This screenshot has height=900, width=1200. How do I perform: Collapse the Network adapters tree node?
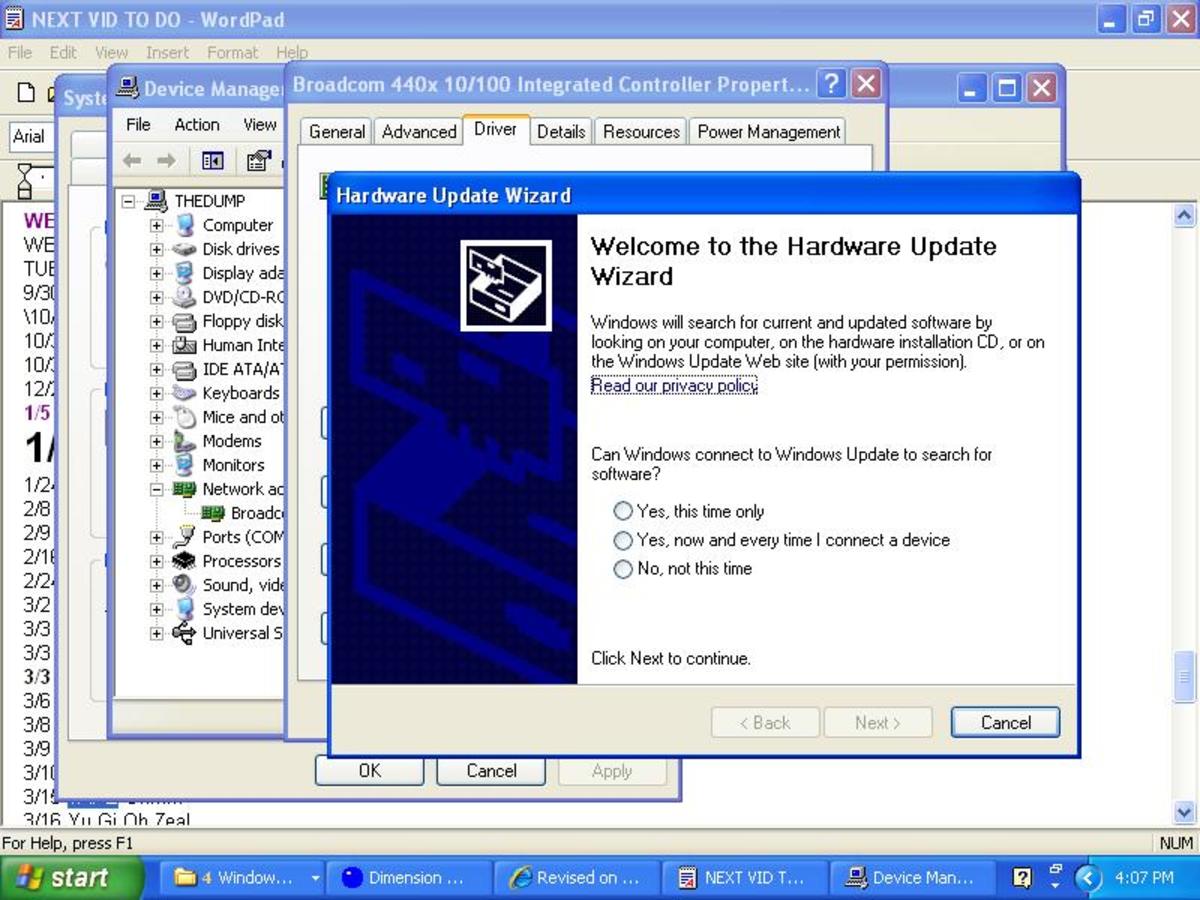click(155, 489)
